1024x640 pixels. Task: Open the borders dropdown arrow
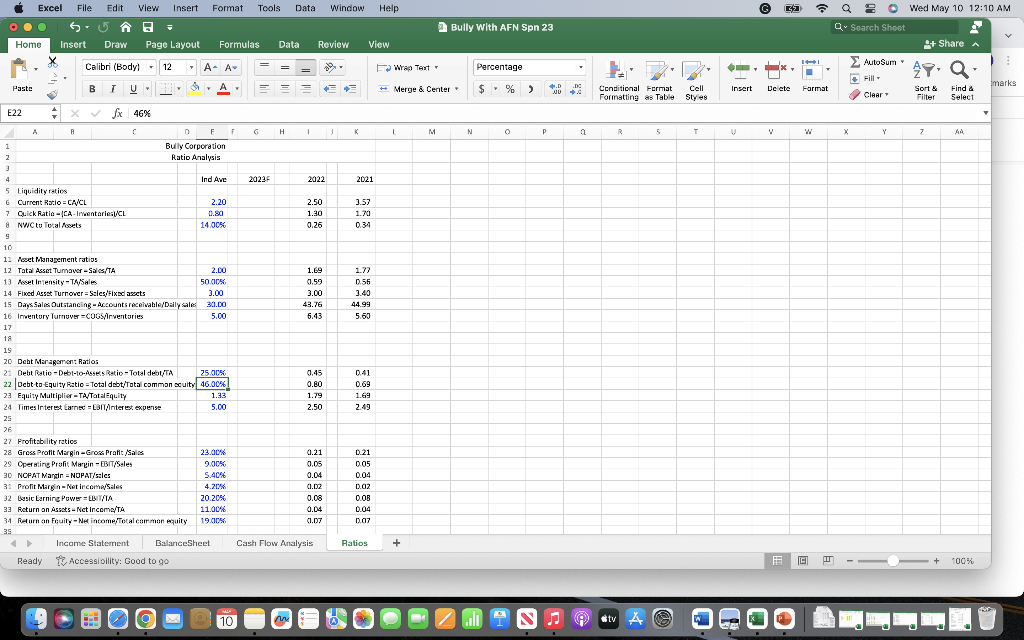(x=178, y=89)
